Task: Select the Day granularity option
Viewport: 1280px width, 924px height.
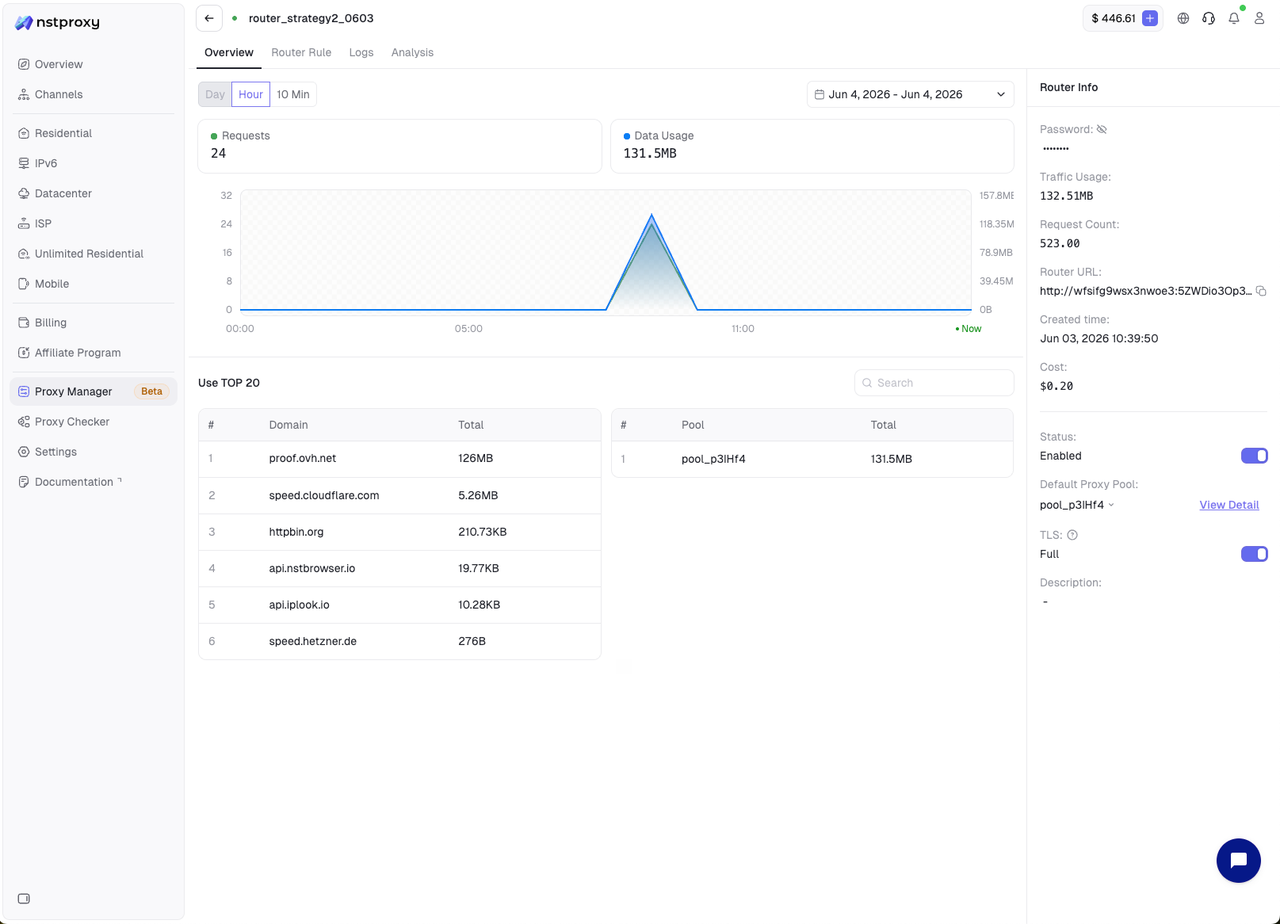Action: (215, 95)
